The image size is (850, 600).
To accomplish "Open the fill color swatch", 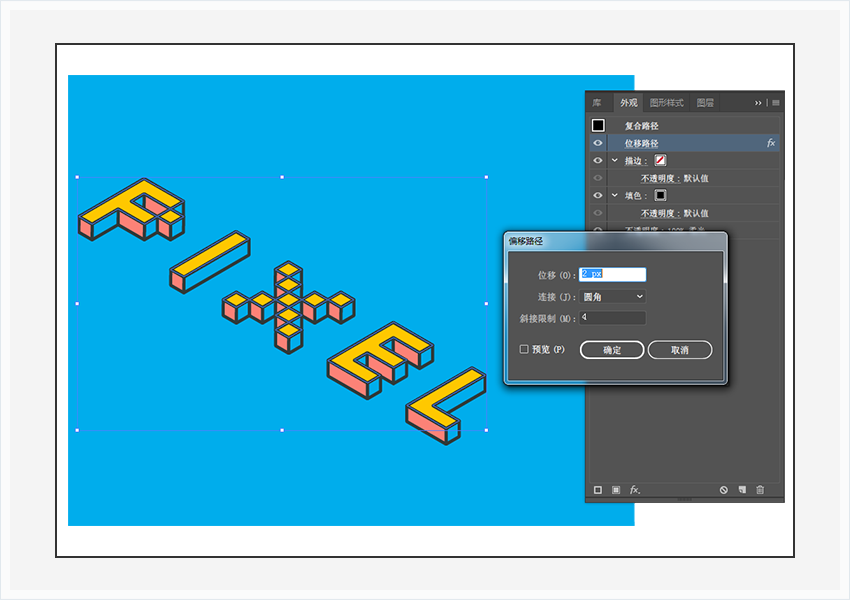I will point(660,195).
